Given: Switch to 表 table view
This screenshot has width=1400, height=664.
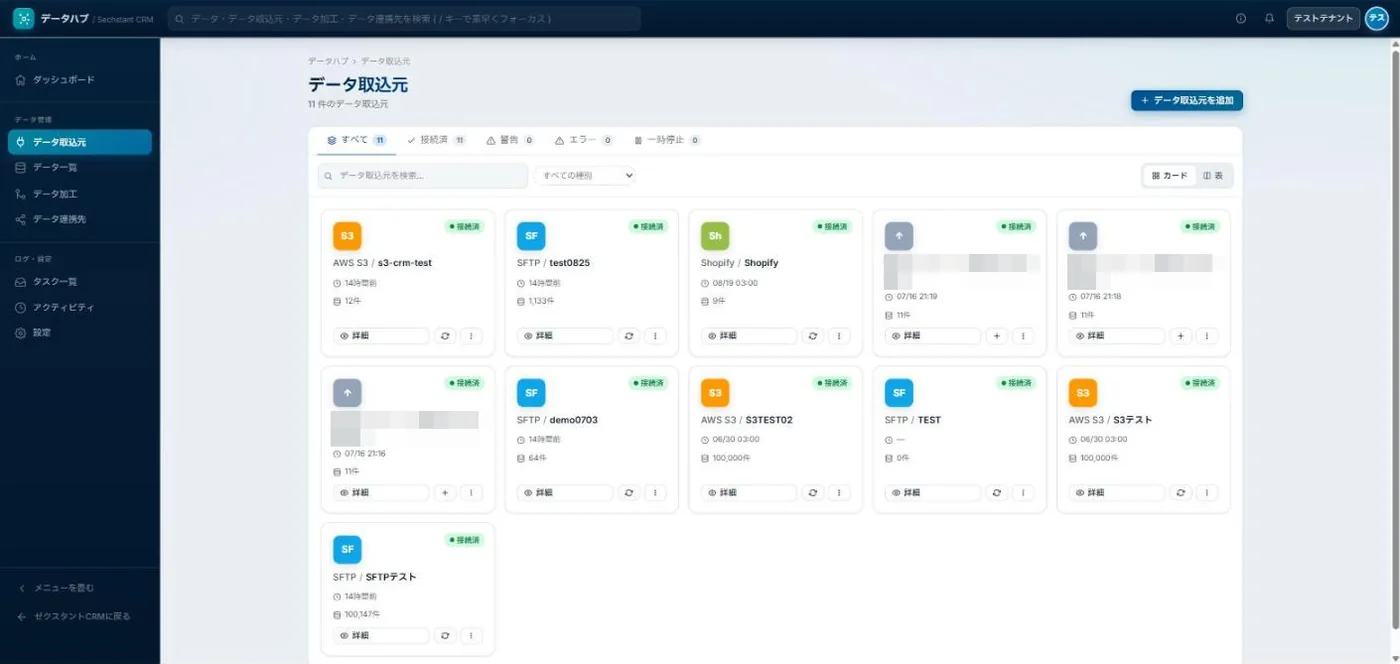Looking at the screenshot, I should tap(1213, 176).
